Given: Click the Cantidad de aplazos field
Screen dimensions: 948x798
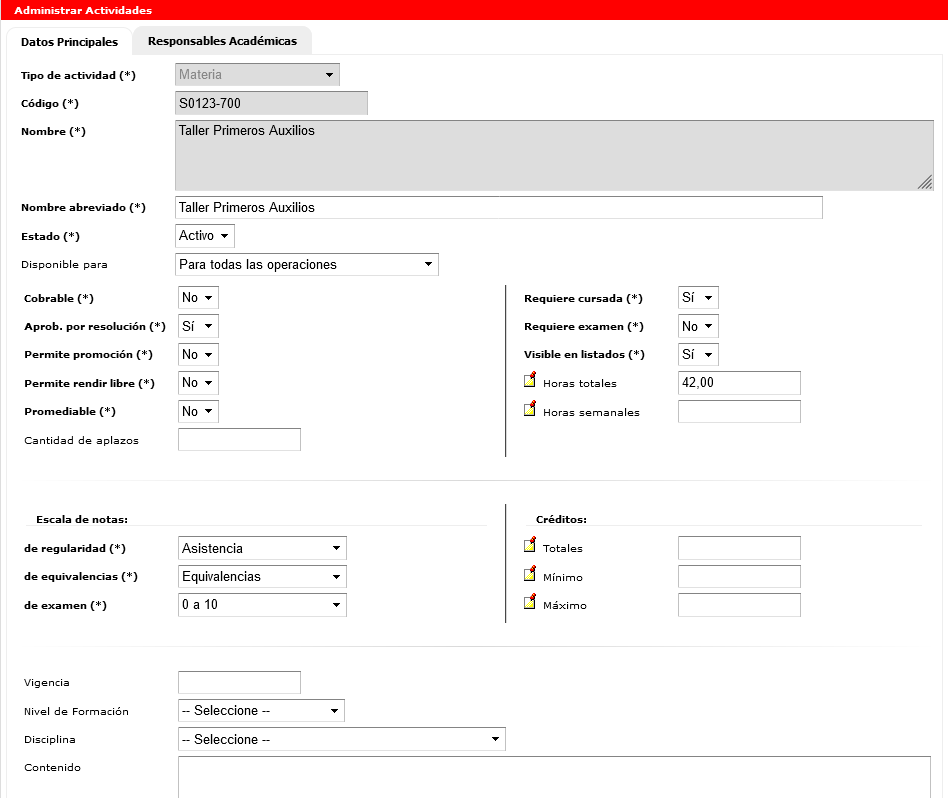Looking at the screenshot, I should 239,440.
